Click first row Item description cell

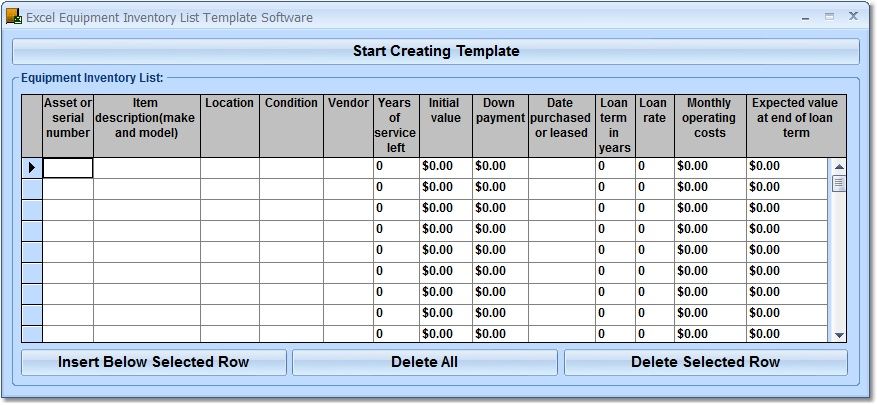point(147,168)
